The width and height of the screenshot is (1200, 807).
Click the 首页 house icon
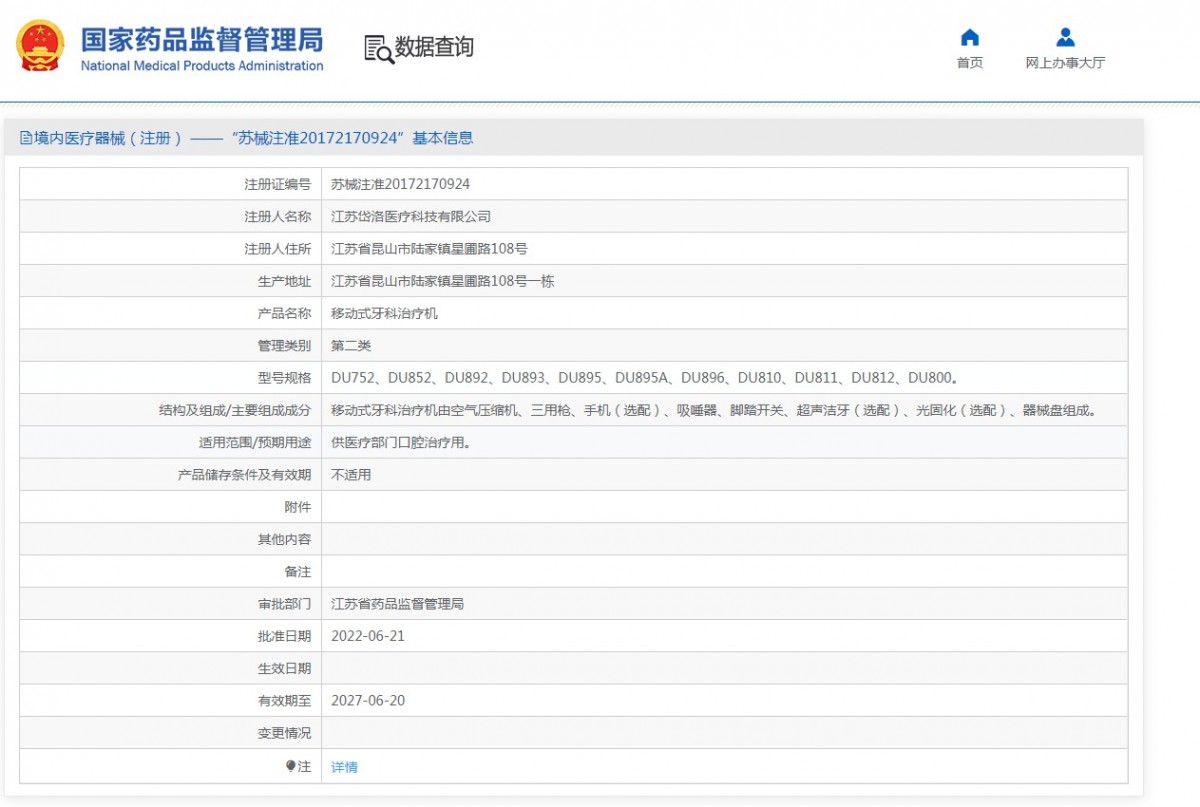tap(969, 38)
